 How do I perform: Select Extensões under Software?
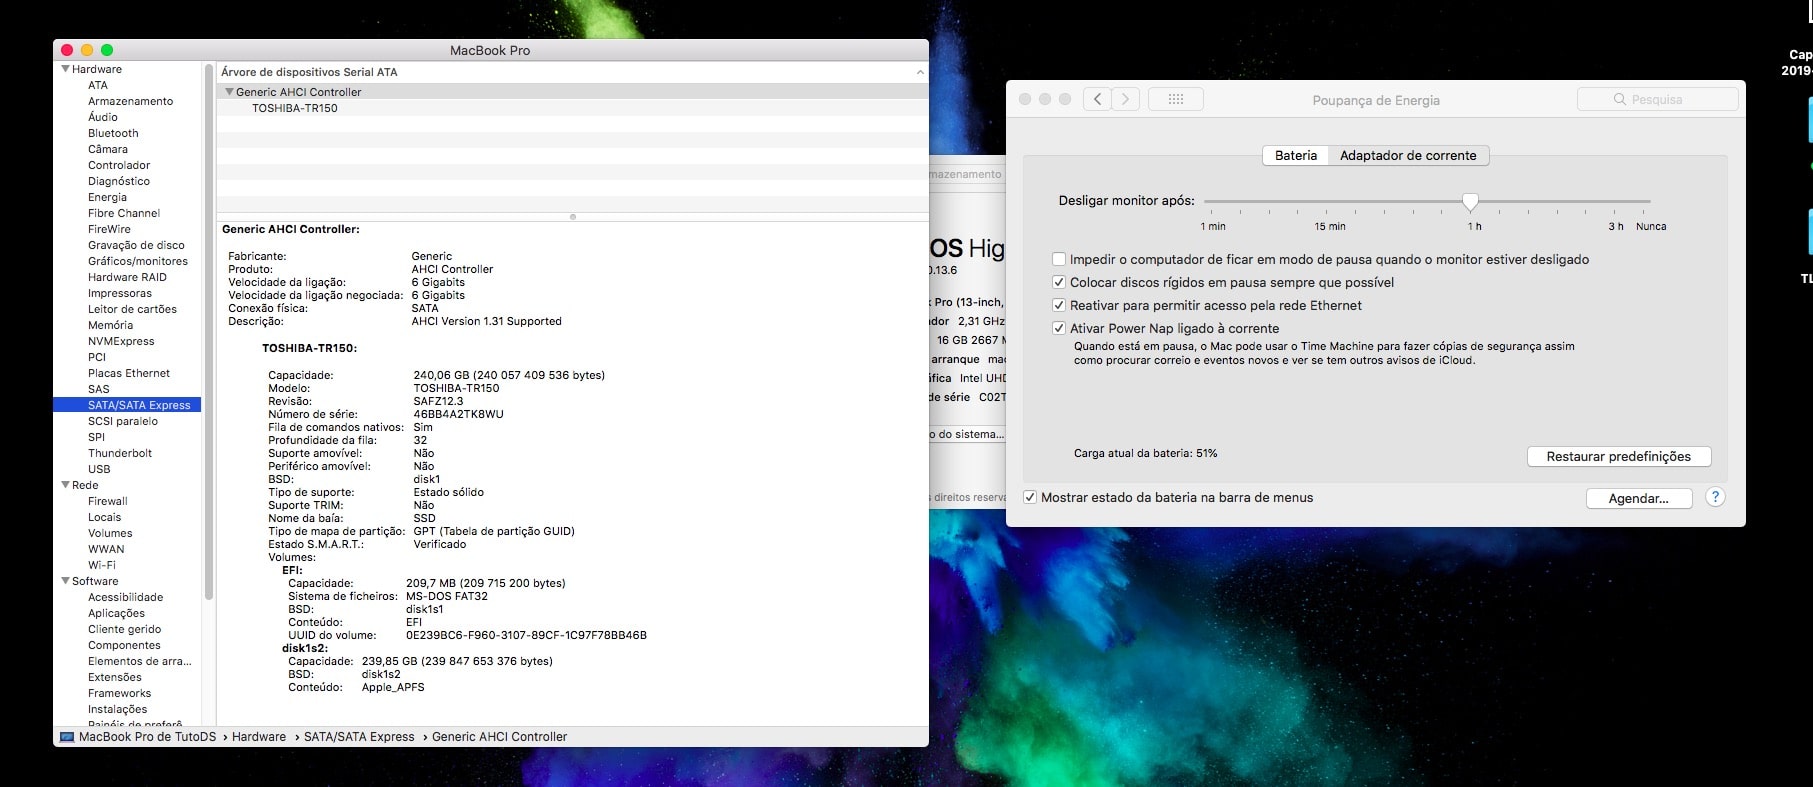click(115, 677)
